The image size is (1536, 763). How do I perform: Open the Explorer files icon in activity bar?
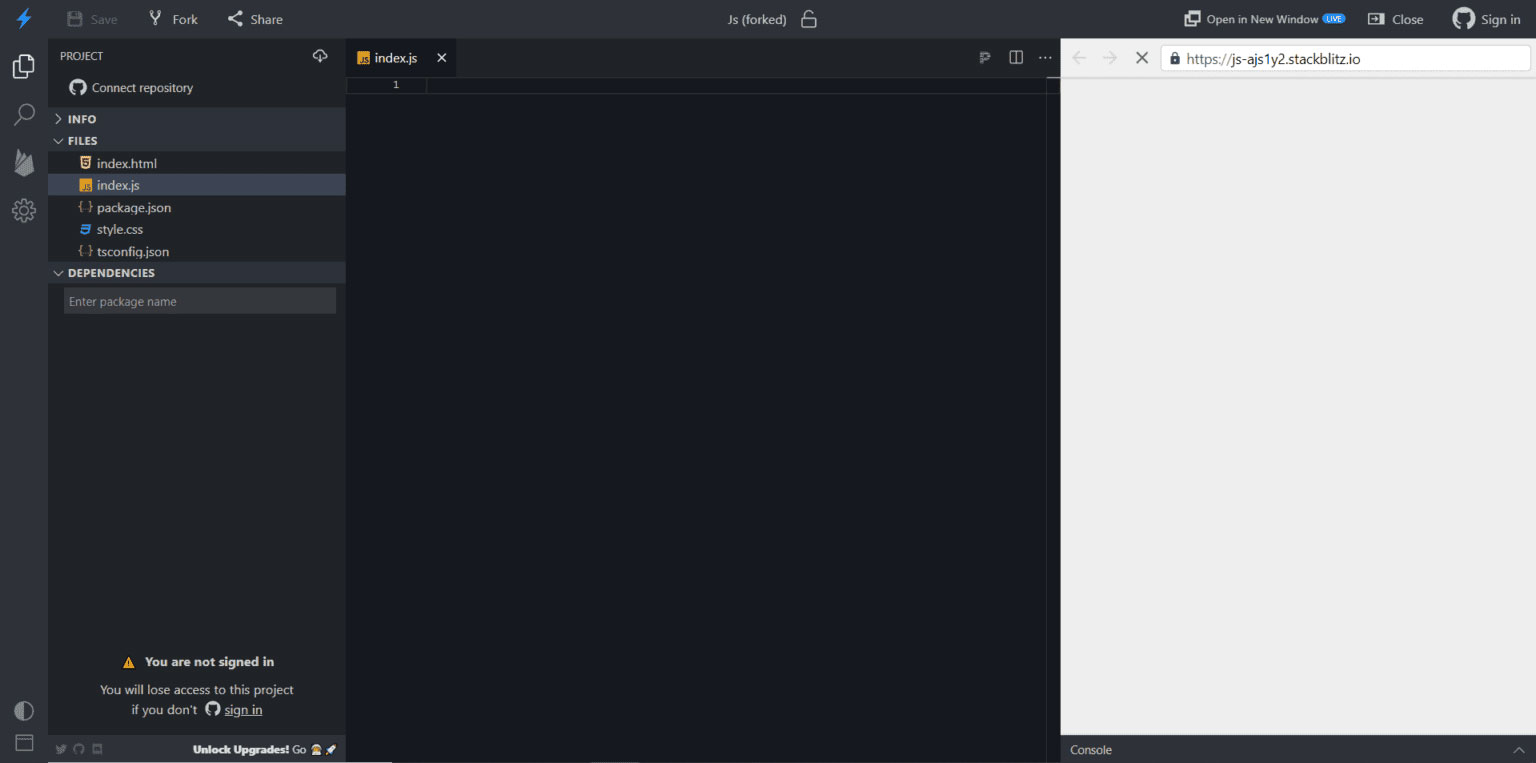(x=24, y=67)
